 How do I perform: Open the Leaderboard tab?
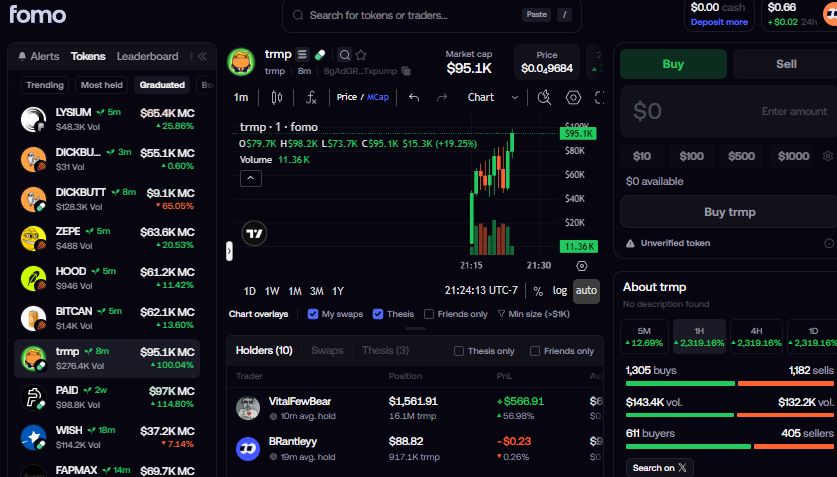[x=147, y=56]
